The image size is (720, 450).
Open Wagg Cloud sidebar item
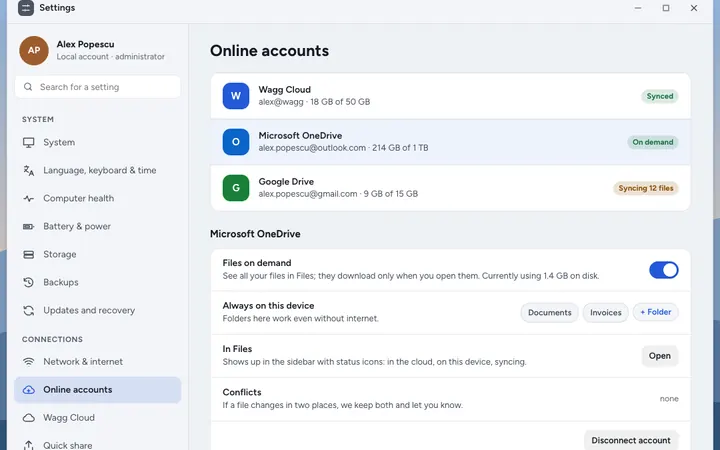(97, 418)
